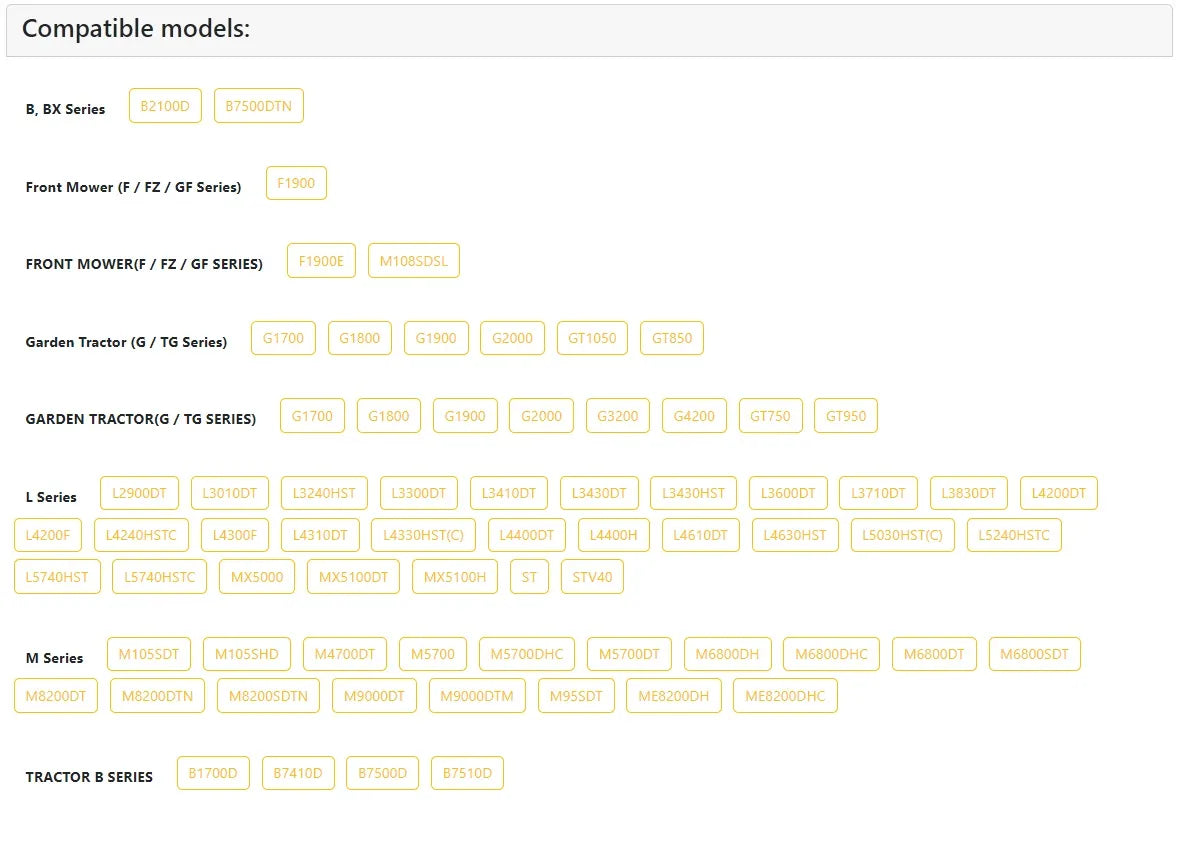Select the ME8200DHC model tag
Image resolution: width=1180 pixels, height=864 pixels.
(x=785, y=696)
